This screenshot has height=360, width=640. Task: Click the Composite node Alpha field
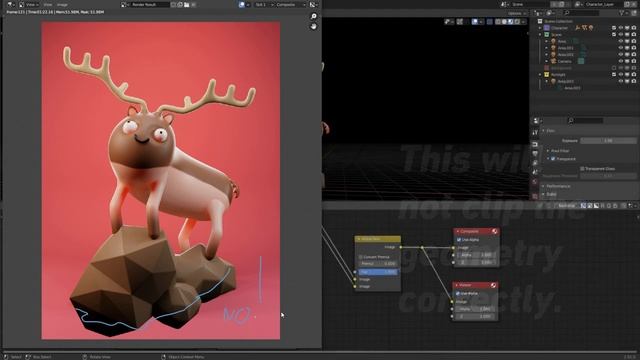(476, 255)
